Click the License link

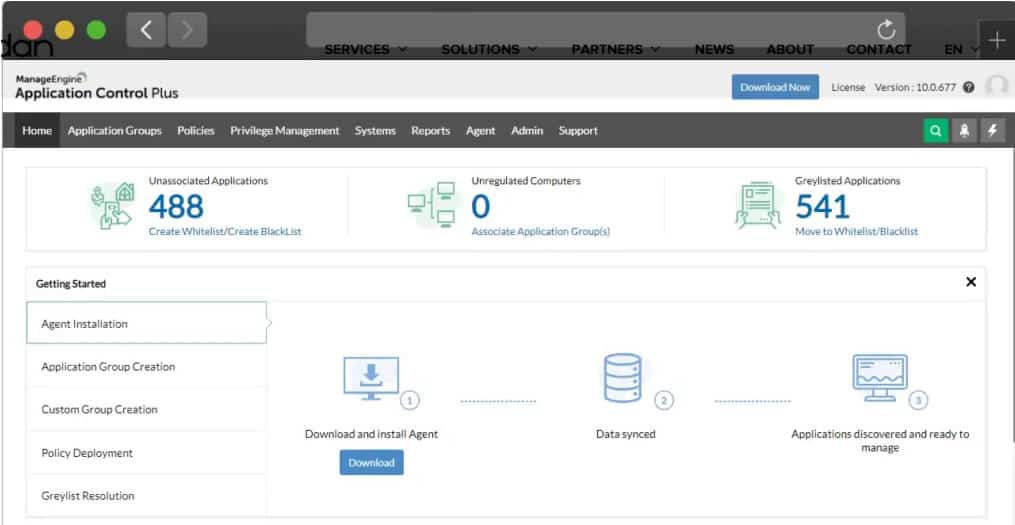(848, 87)
